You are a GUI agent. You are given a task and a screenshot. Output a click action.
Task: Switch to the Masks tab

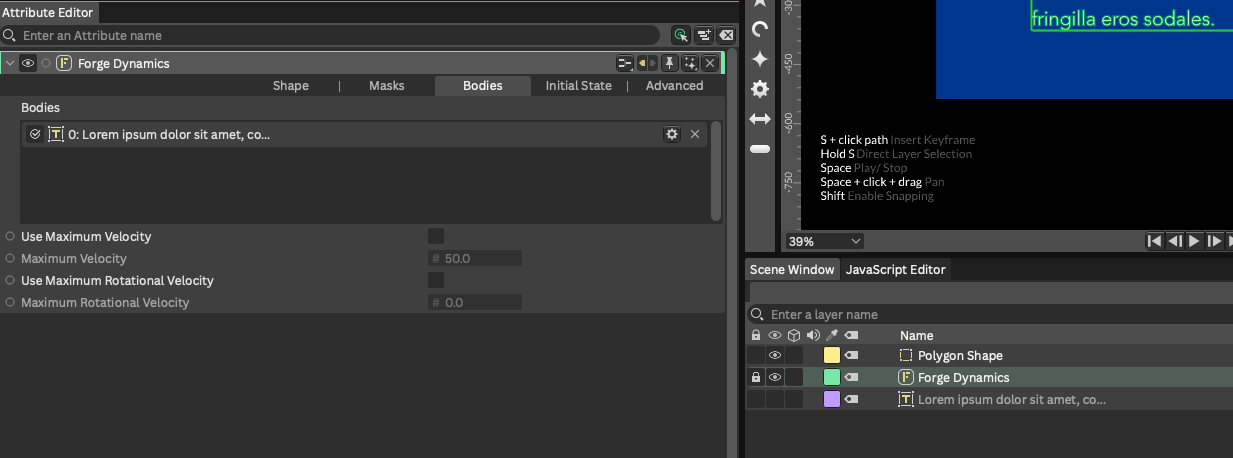[387, 86]
